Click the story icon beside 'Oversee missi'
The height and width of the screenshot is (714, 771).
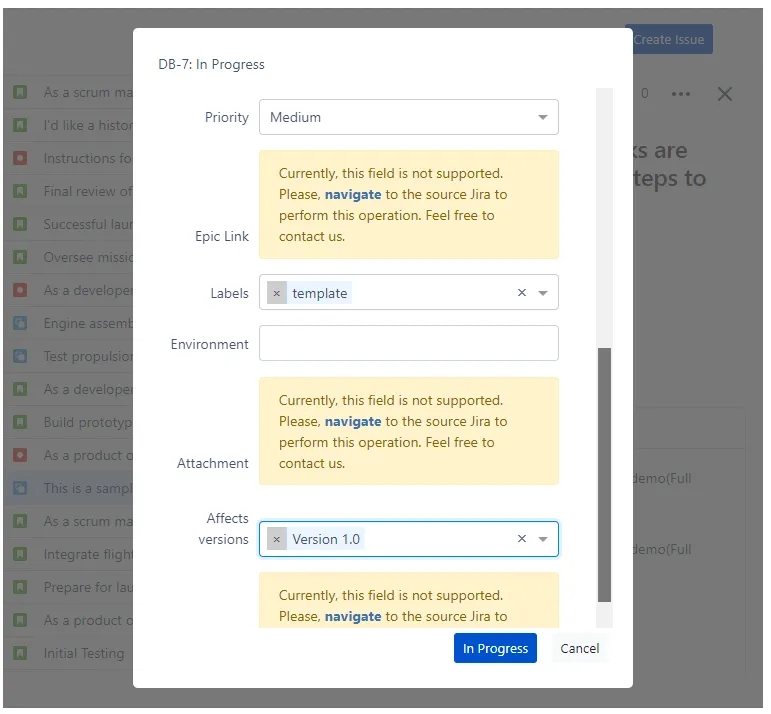(20, 257)
